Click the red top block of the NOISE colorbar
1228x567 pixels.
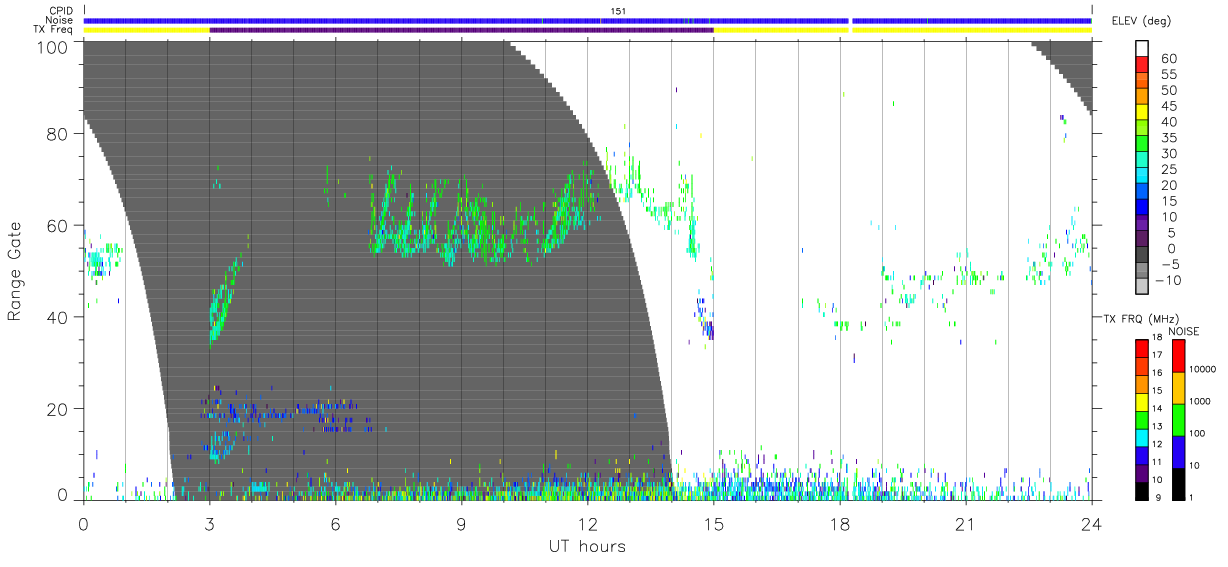tap(1178, 355)
